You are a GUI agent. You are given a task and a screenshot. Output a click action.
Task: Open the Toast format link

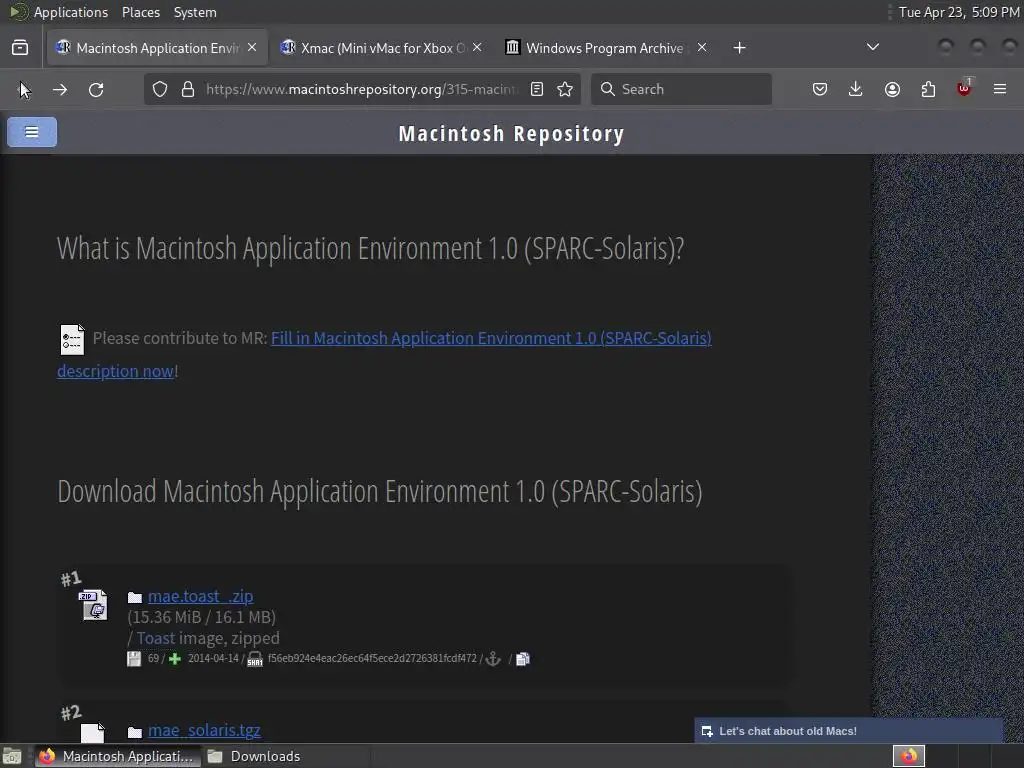(155, 638)
